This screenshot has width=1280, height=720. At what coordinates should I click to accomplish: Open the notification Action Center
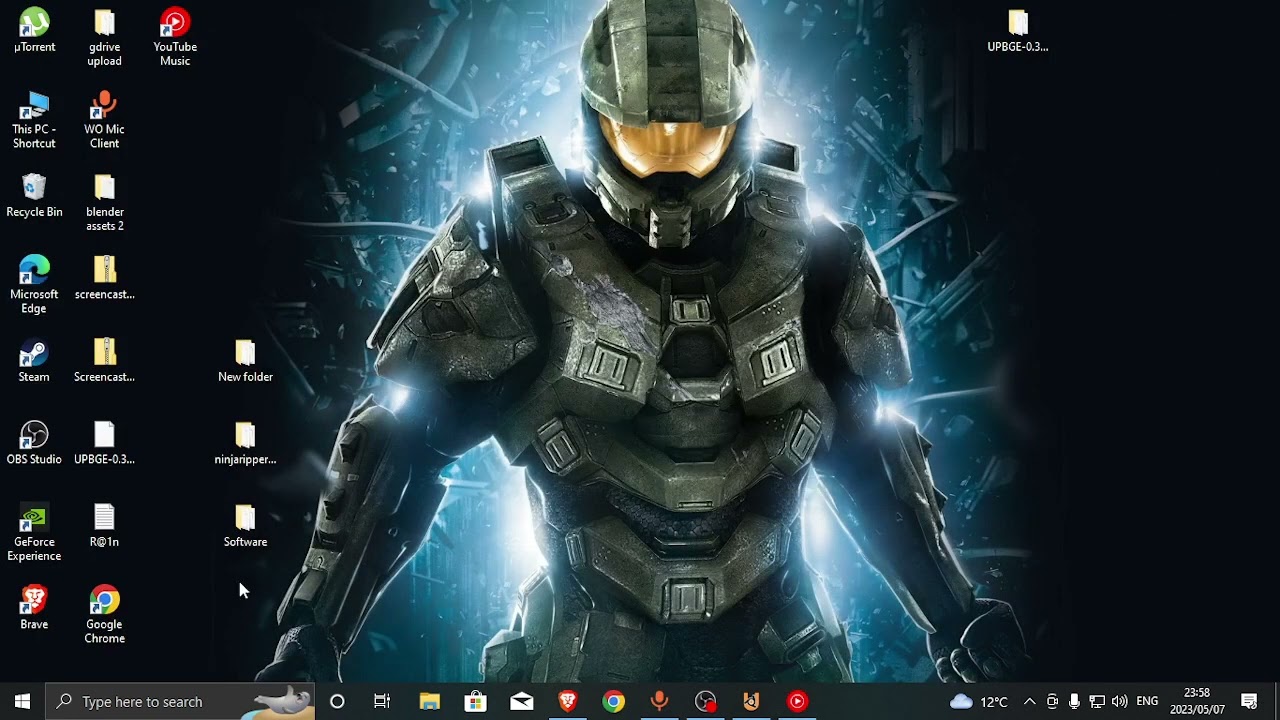[x=1249, y=701]
